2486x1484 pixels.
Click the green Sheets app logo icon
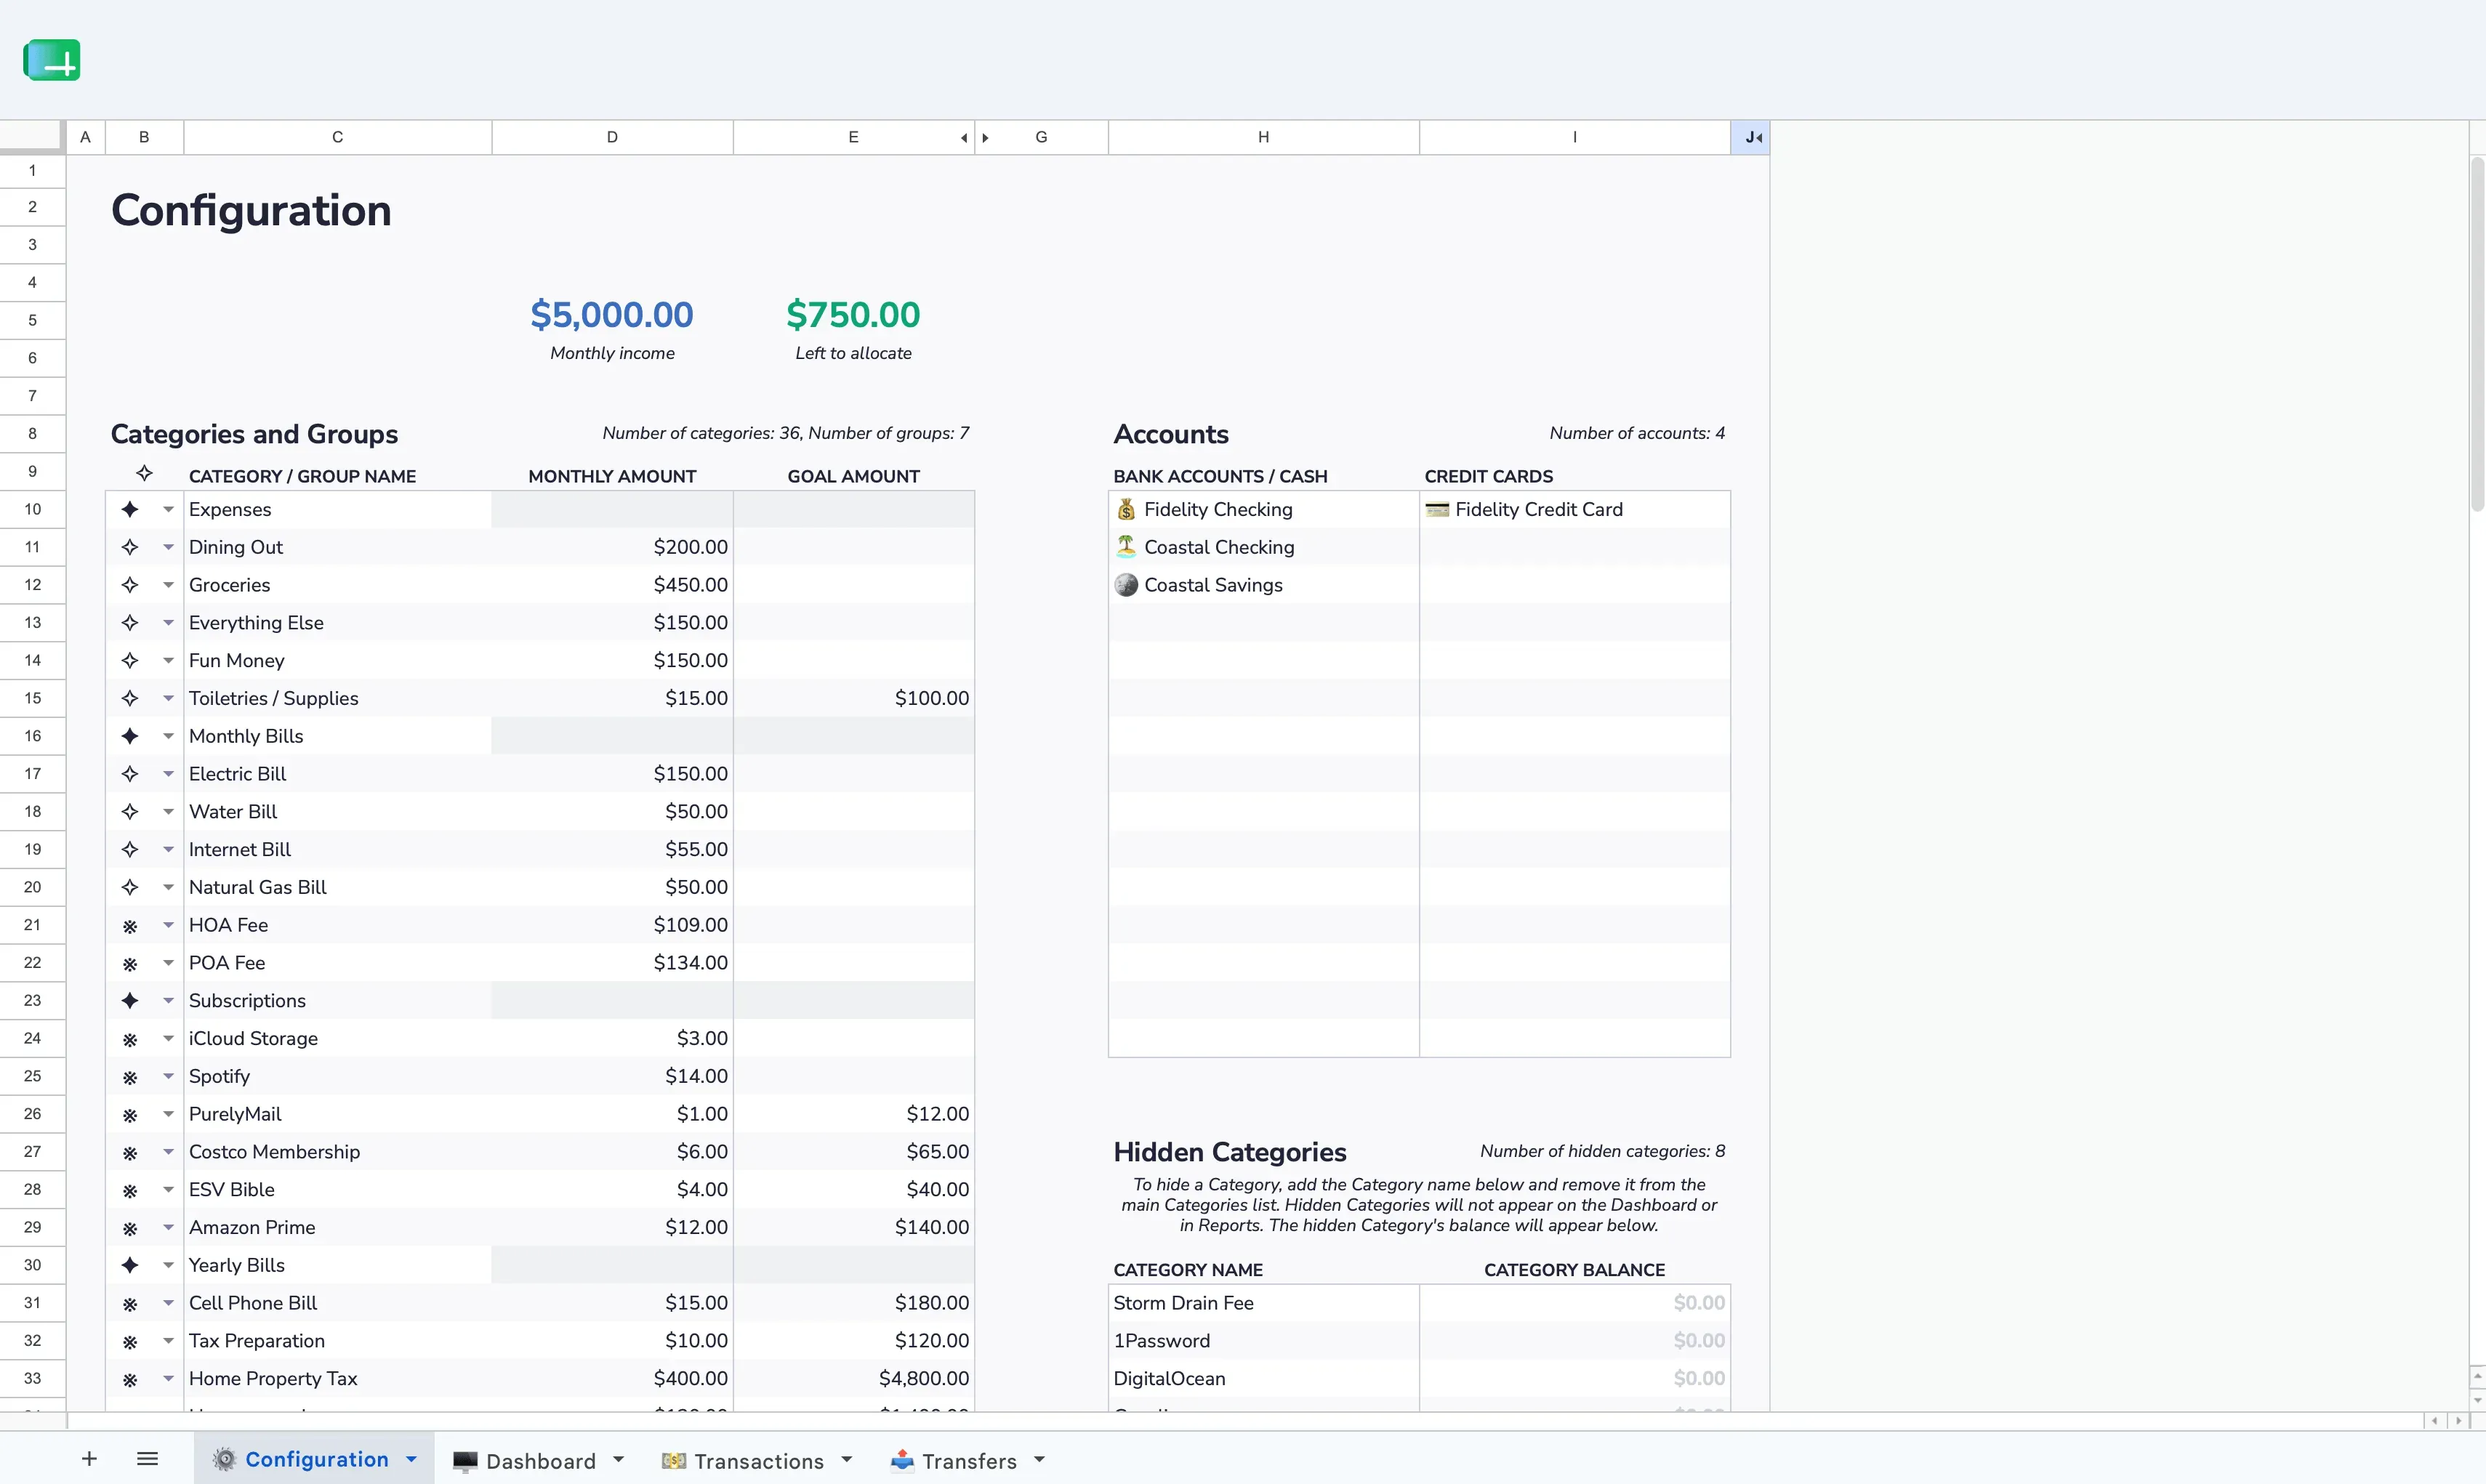[x=52, y=60]
